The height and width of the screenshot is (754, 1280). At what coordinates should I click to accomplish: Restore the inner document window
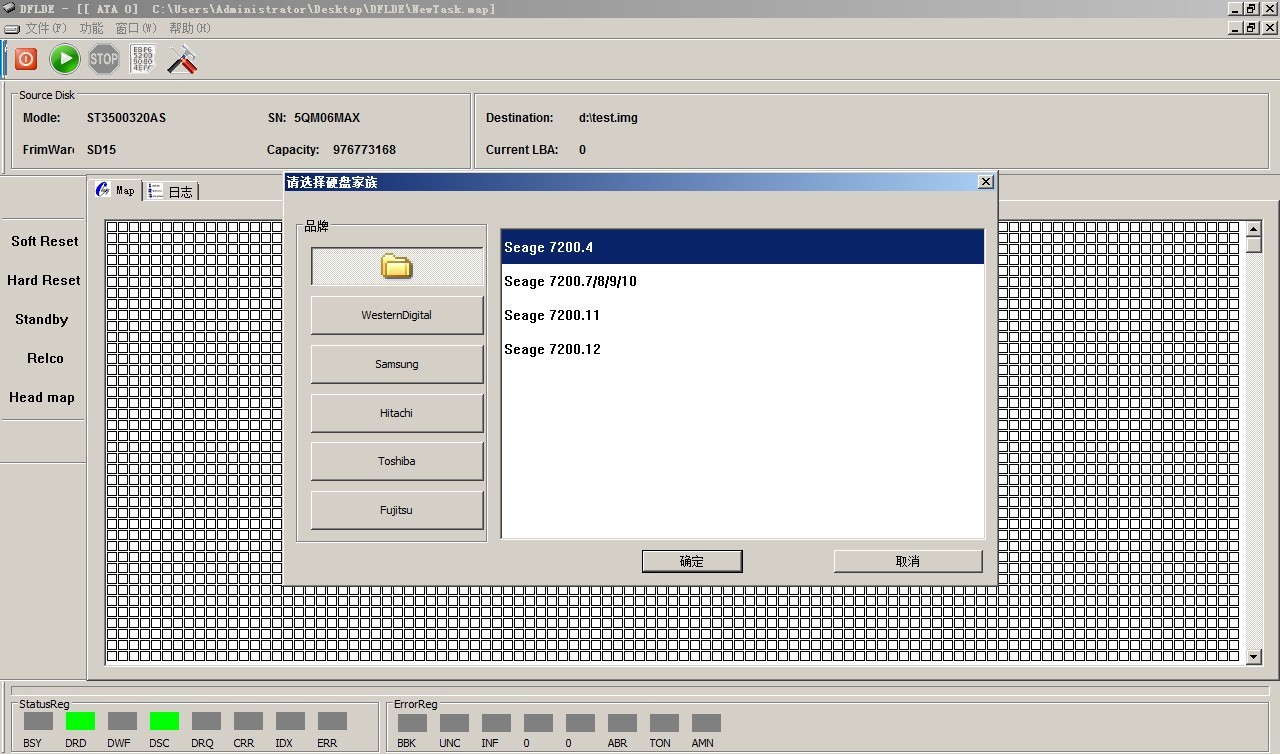pos(1250,28)
